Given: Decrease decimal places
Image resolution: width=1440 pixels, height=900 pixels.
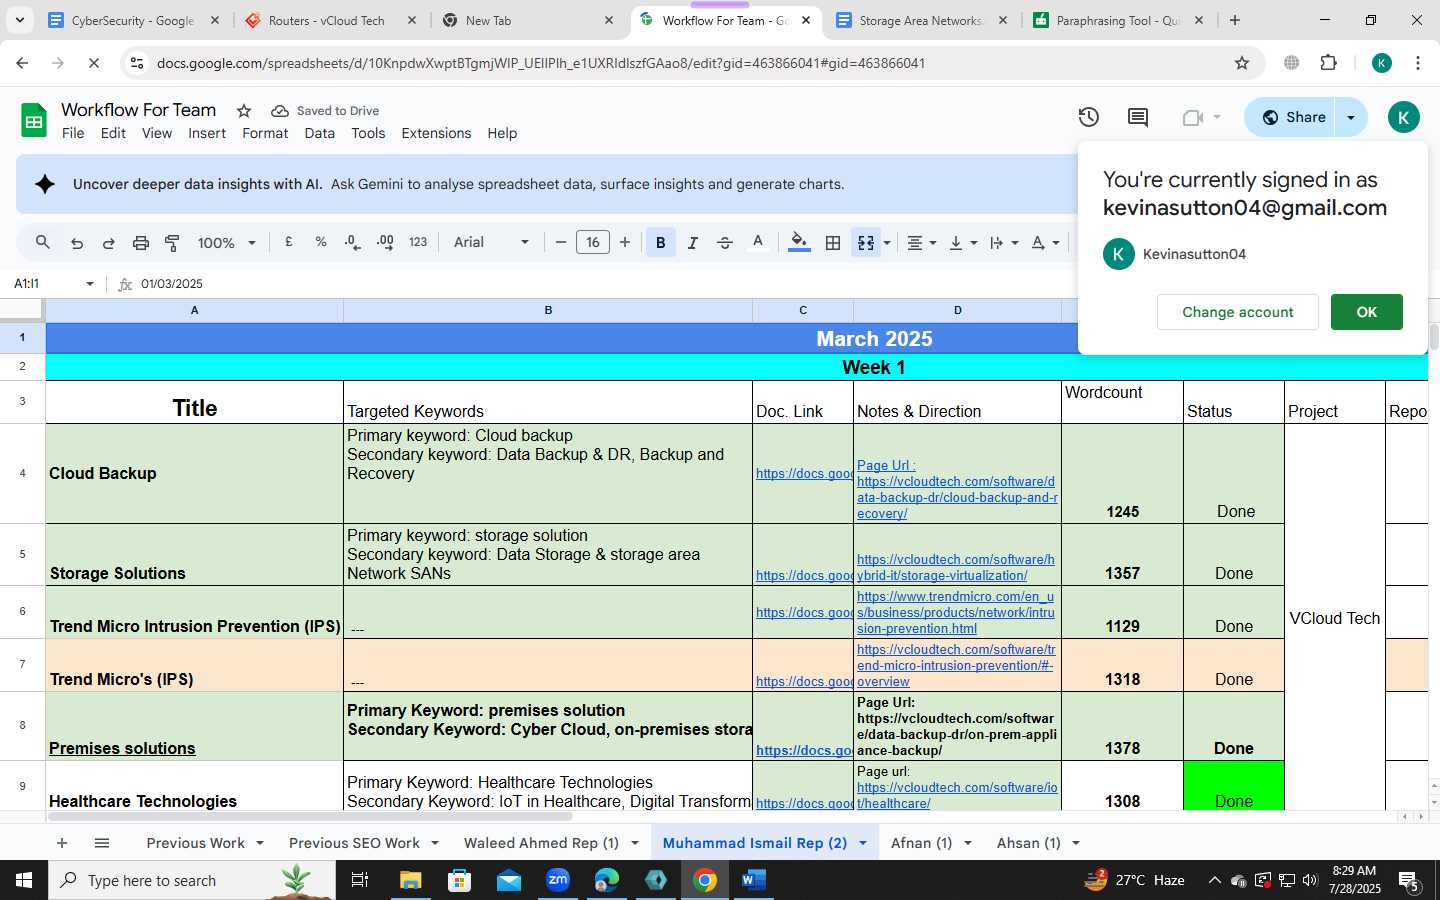Looking at the screenshot, I should (352, 242).
